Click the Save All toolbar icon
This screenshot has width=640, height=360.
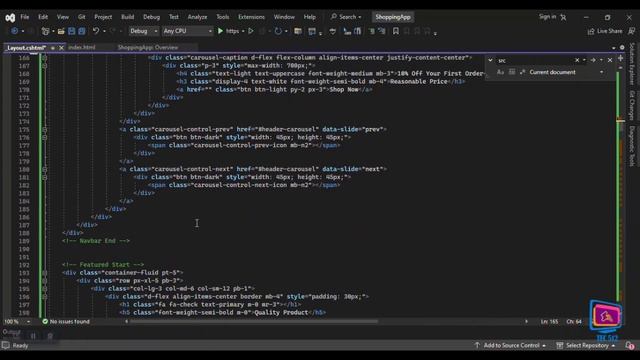[x=82, y=31]
